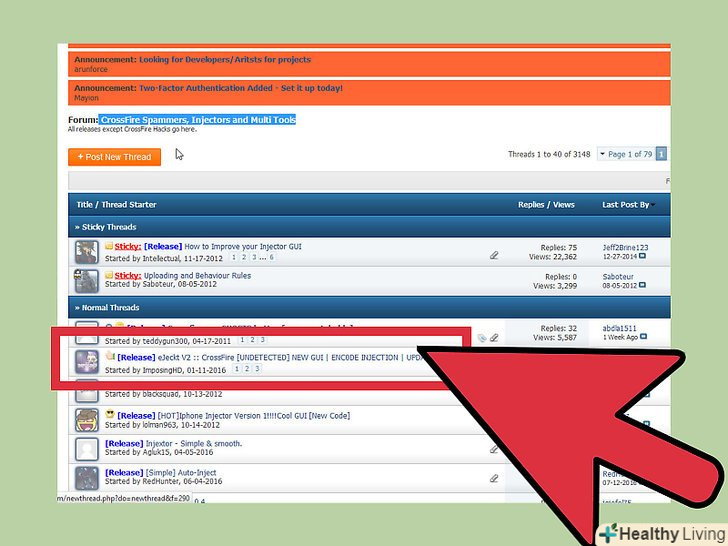Open sticky Uploading and Behaviour Rules
Viewport: 728px width, 546px height.
point(197,275)
